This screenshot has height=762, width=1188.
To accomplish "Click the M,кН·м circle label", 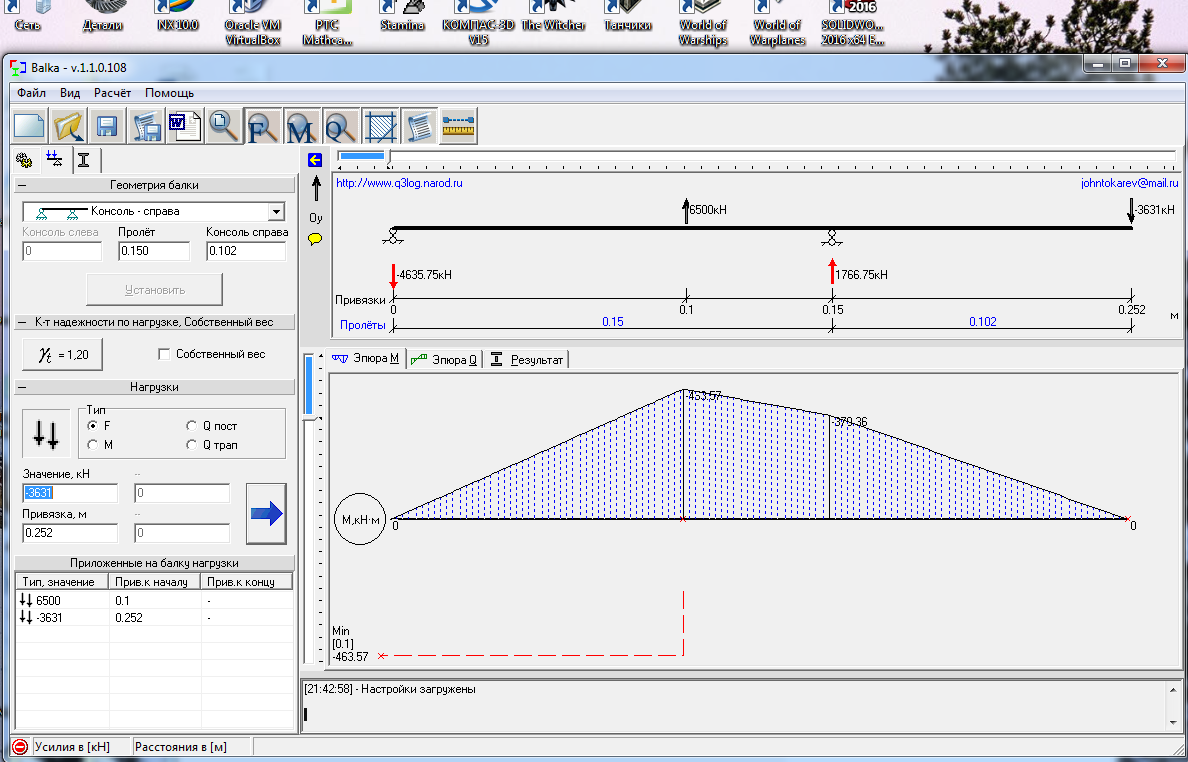I will 360,519.
